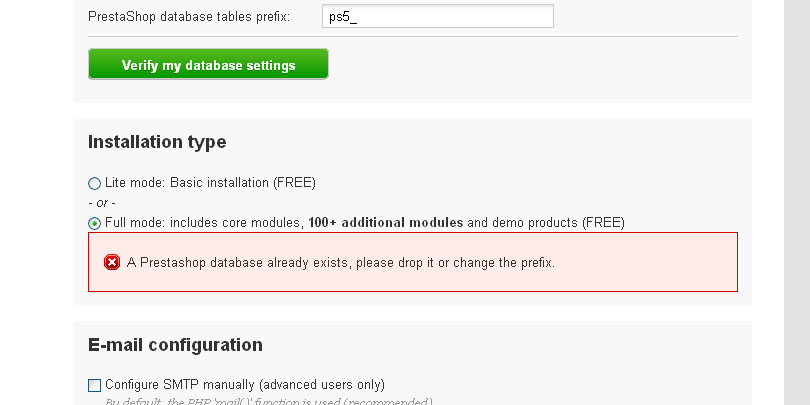Click the Installation type heading
This screenshot has height=405, width=810.
point(157,142)
